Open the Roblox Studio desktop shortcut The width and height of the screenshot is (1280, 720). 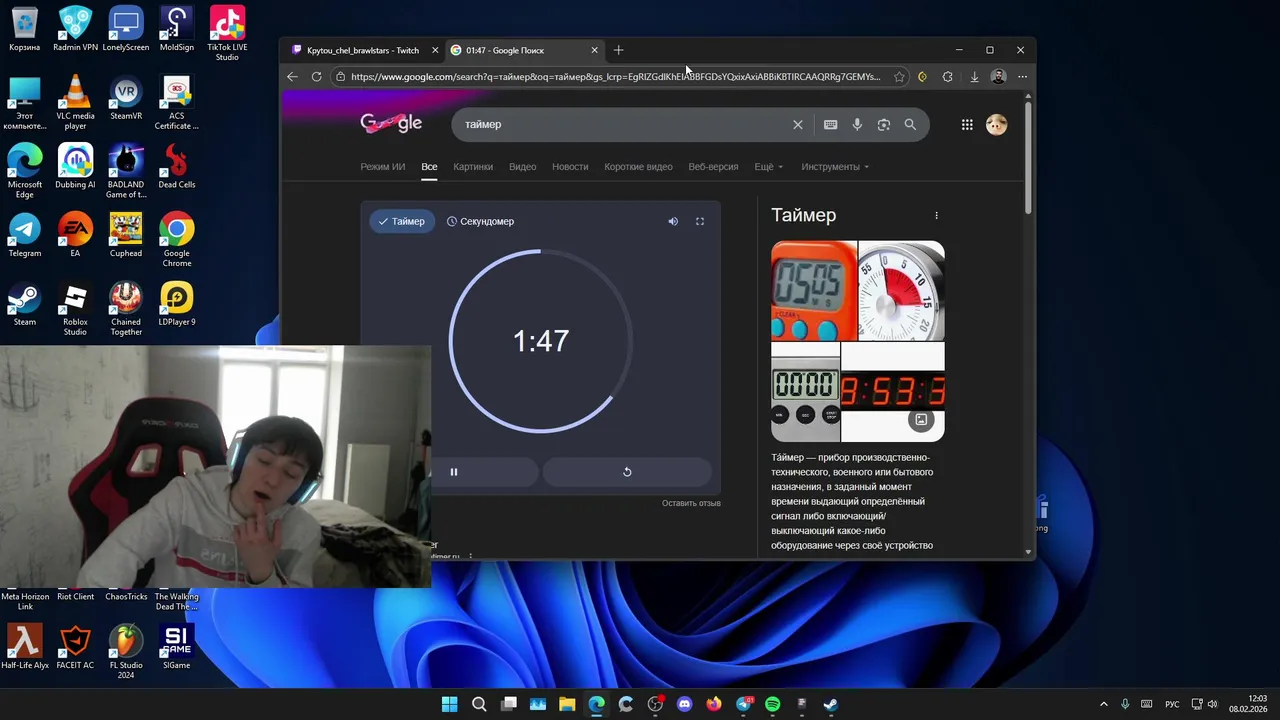click(x=75, y=308)
